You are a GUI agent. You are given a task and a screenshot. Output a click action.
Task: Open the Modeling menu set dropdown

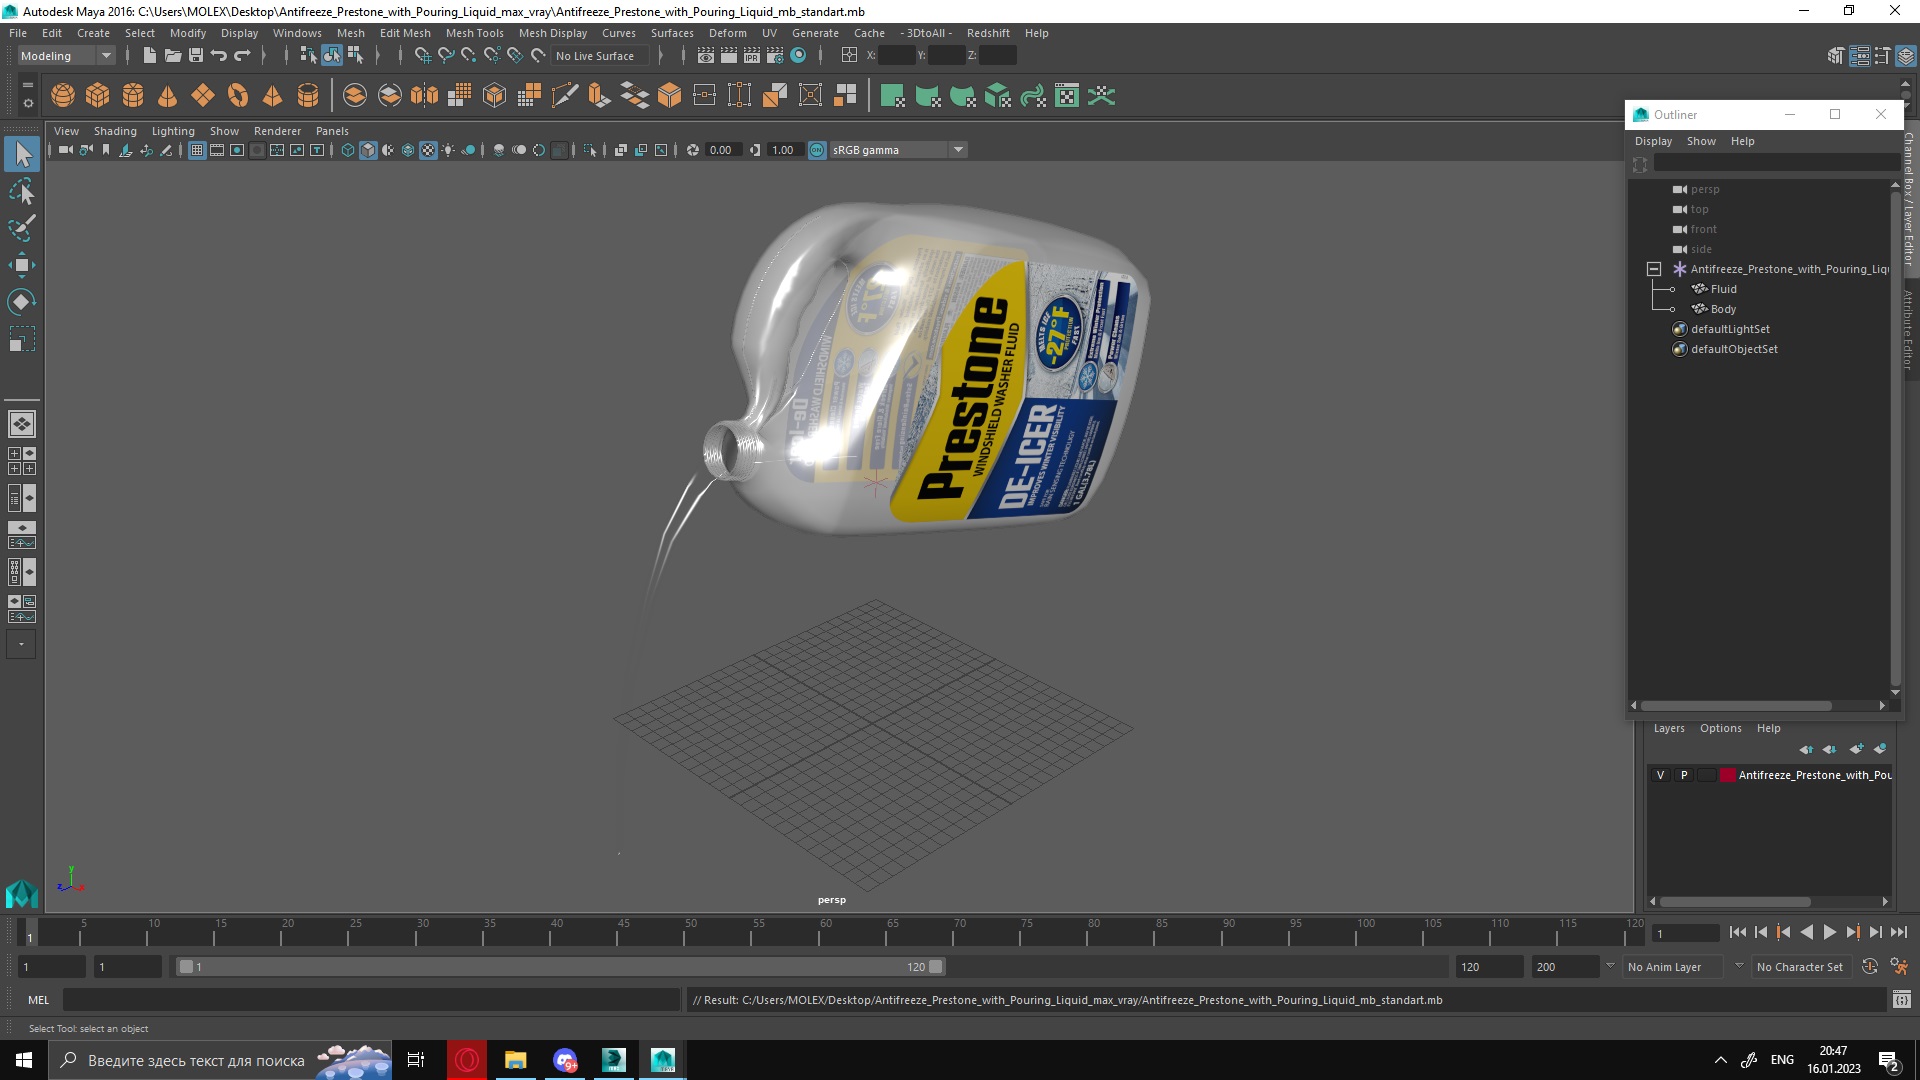click(x=66, y=56)
